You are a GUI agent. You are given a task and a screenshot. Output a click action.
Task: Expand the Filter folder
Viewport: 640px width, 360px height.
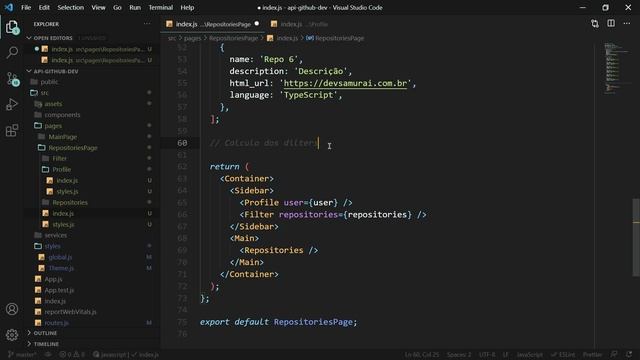click(x=59, y=158)
